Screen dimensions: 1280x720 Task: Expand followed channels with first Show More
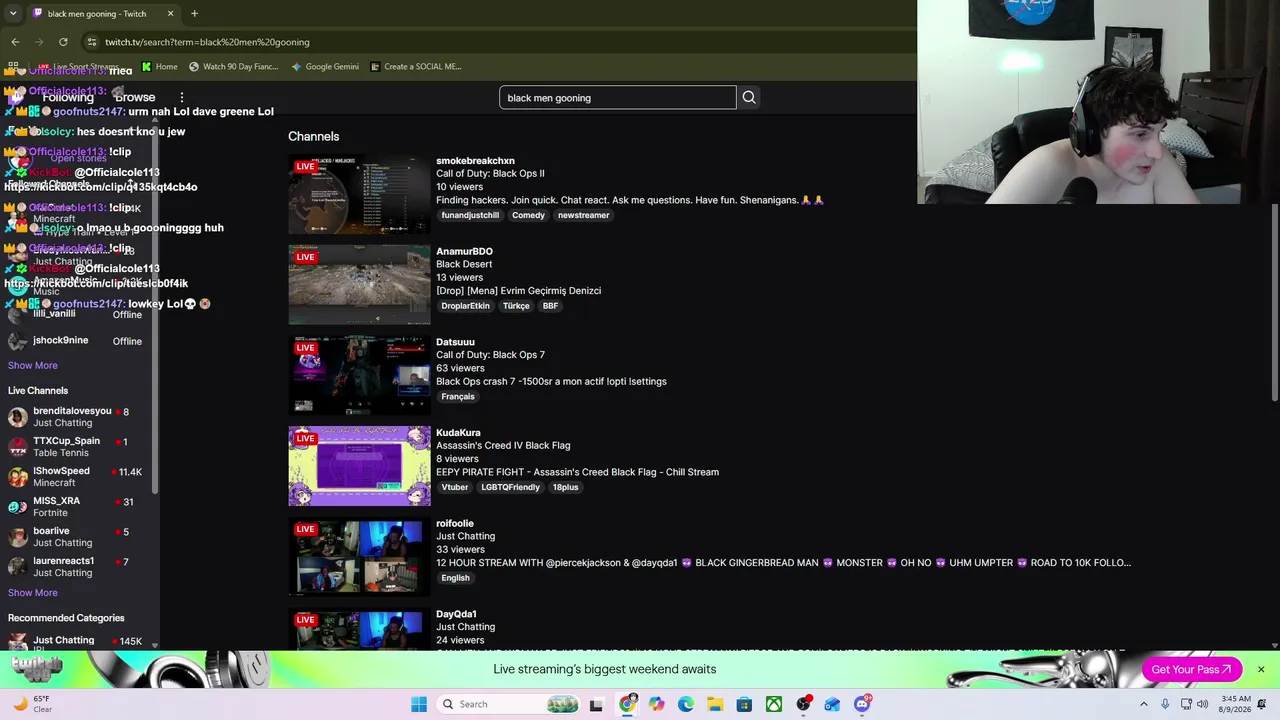[x=33, y=365]
